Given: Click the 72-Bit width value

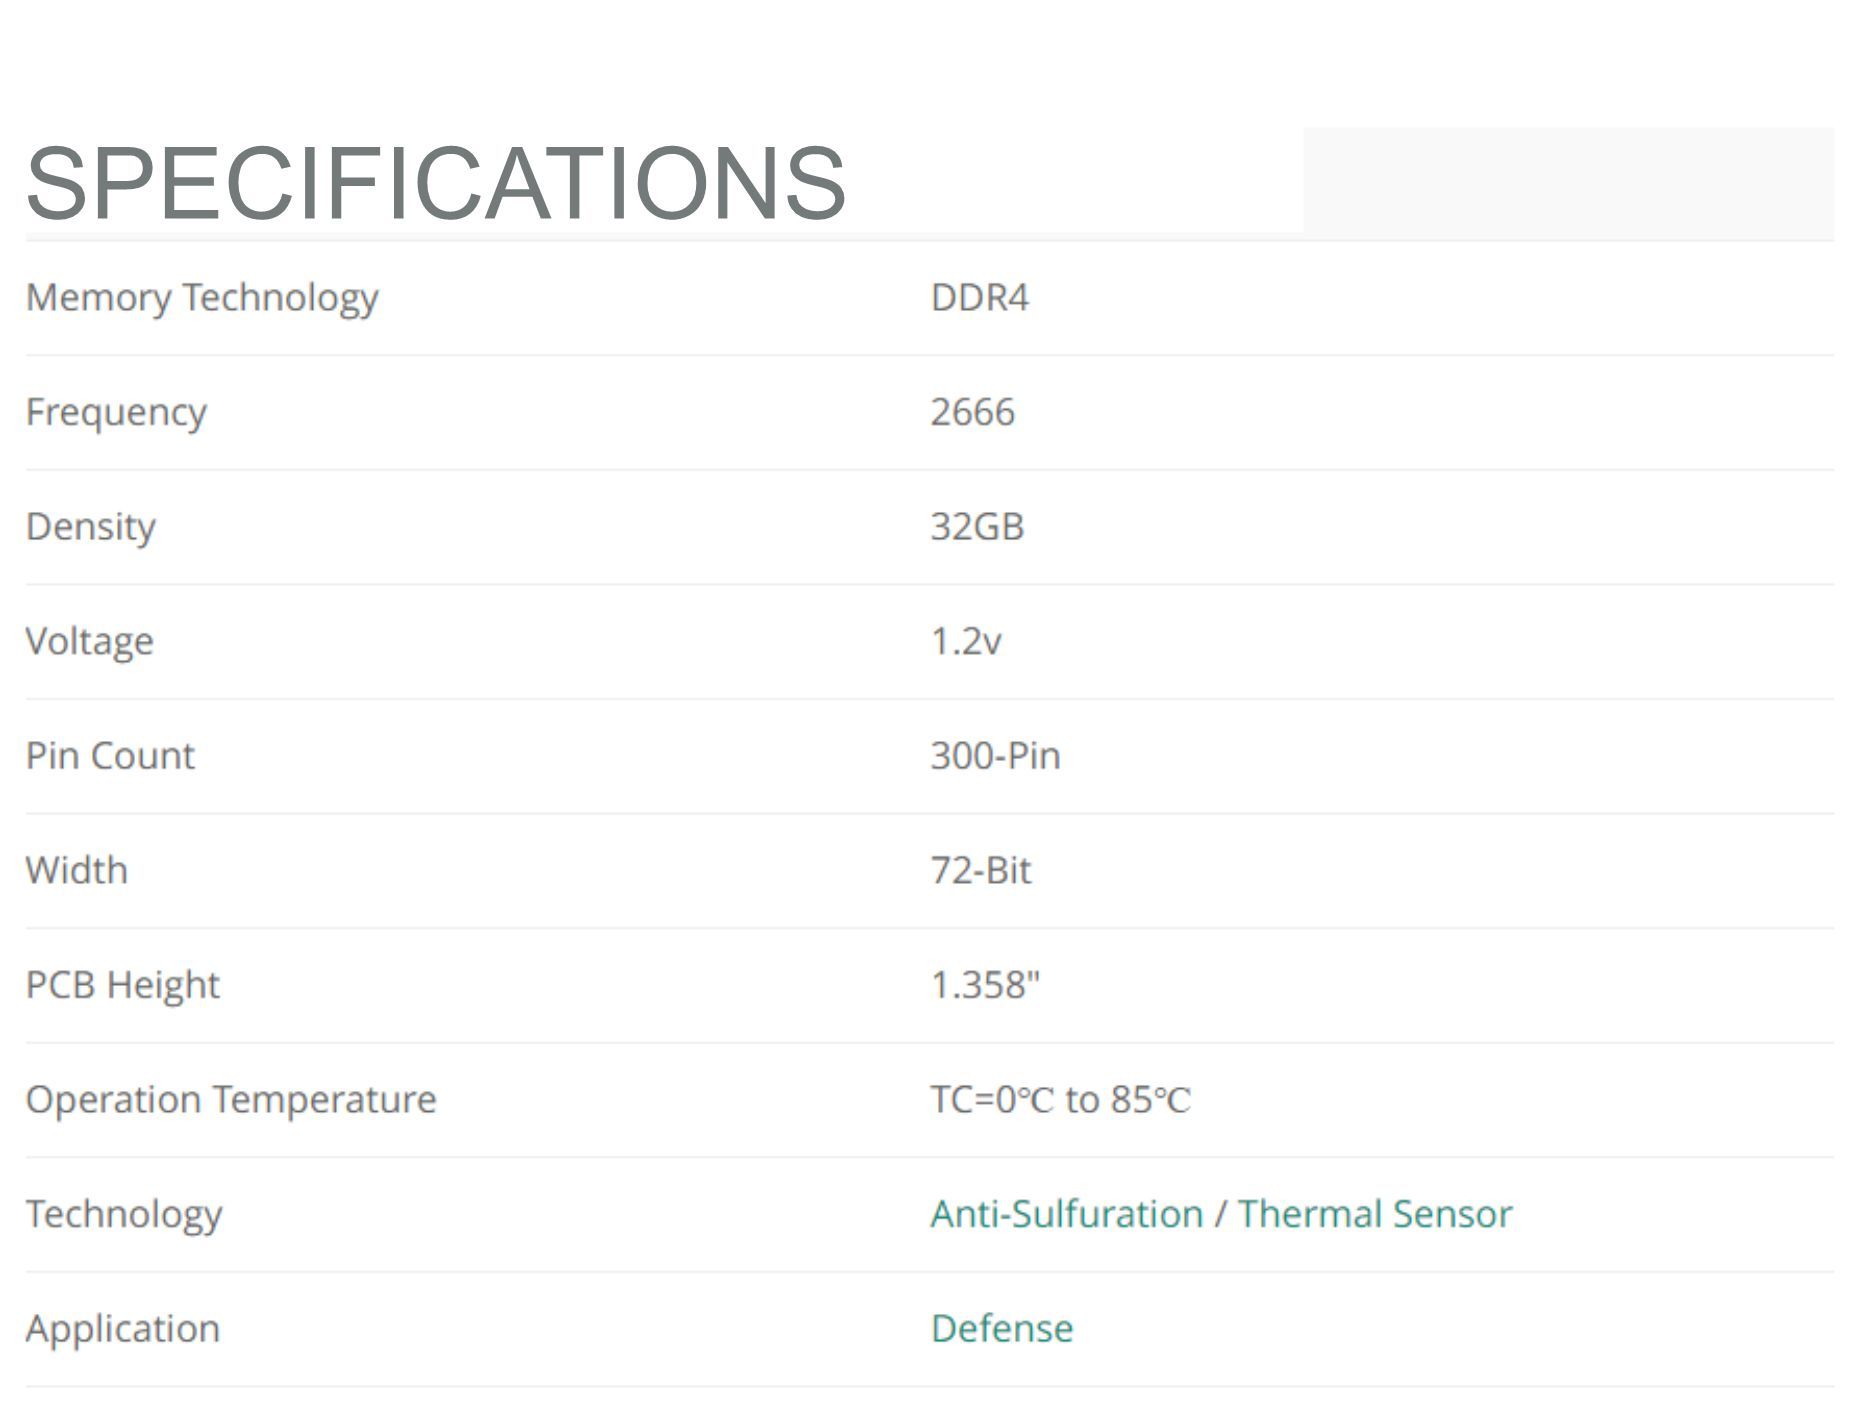Looking at the screenshot, I should [980, 870].
